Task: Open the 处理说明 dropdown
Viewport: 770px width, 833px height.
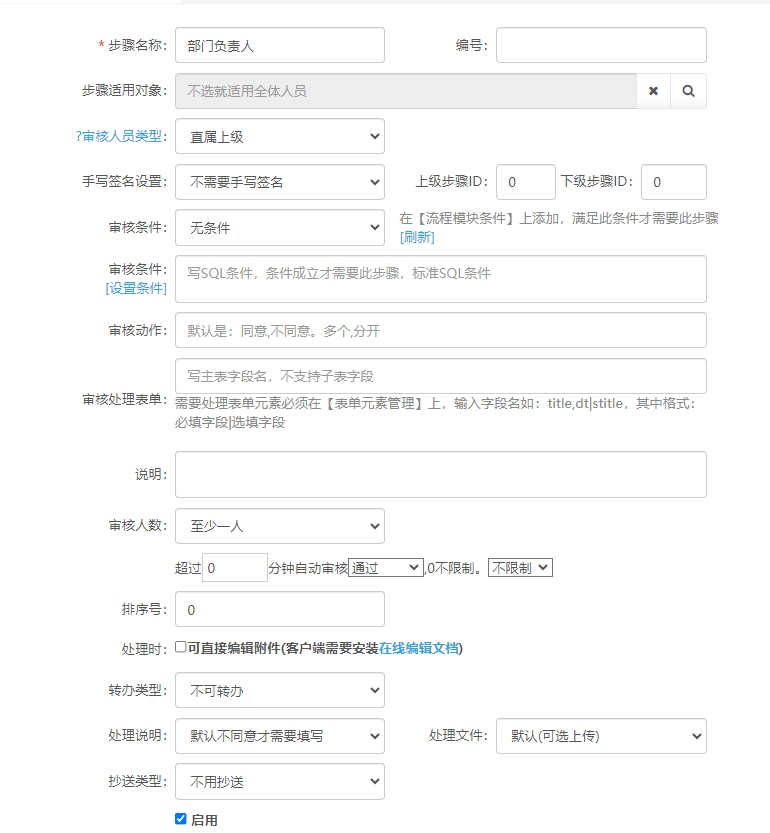Action: (280, 736)
